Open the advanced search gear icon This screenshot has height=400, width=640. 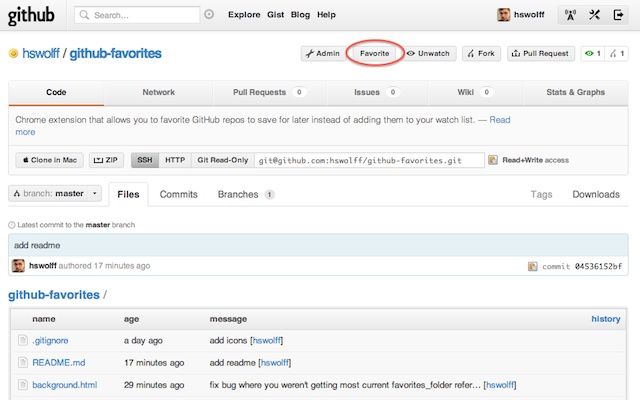[x=209, y=15]
